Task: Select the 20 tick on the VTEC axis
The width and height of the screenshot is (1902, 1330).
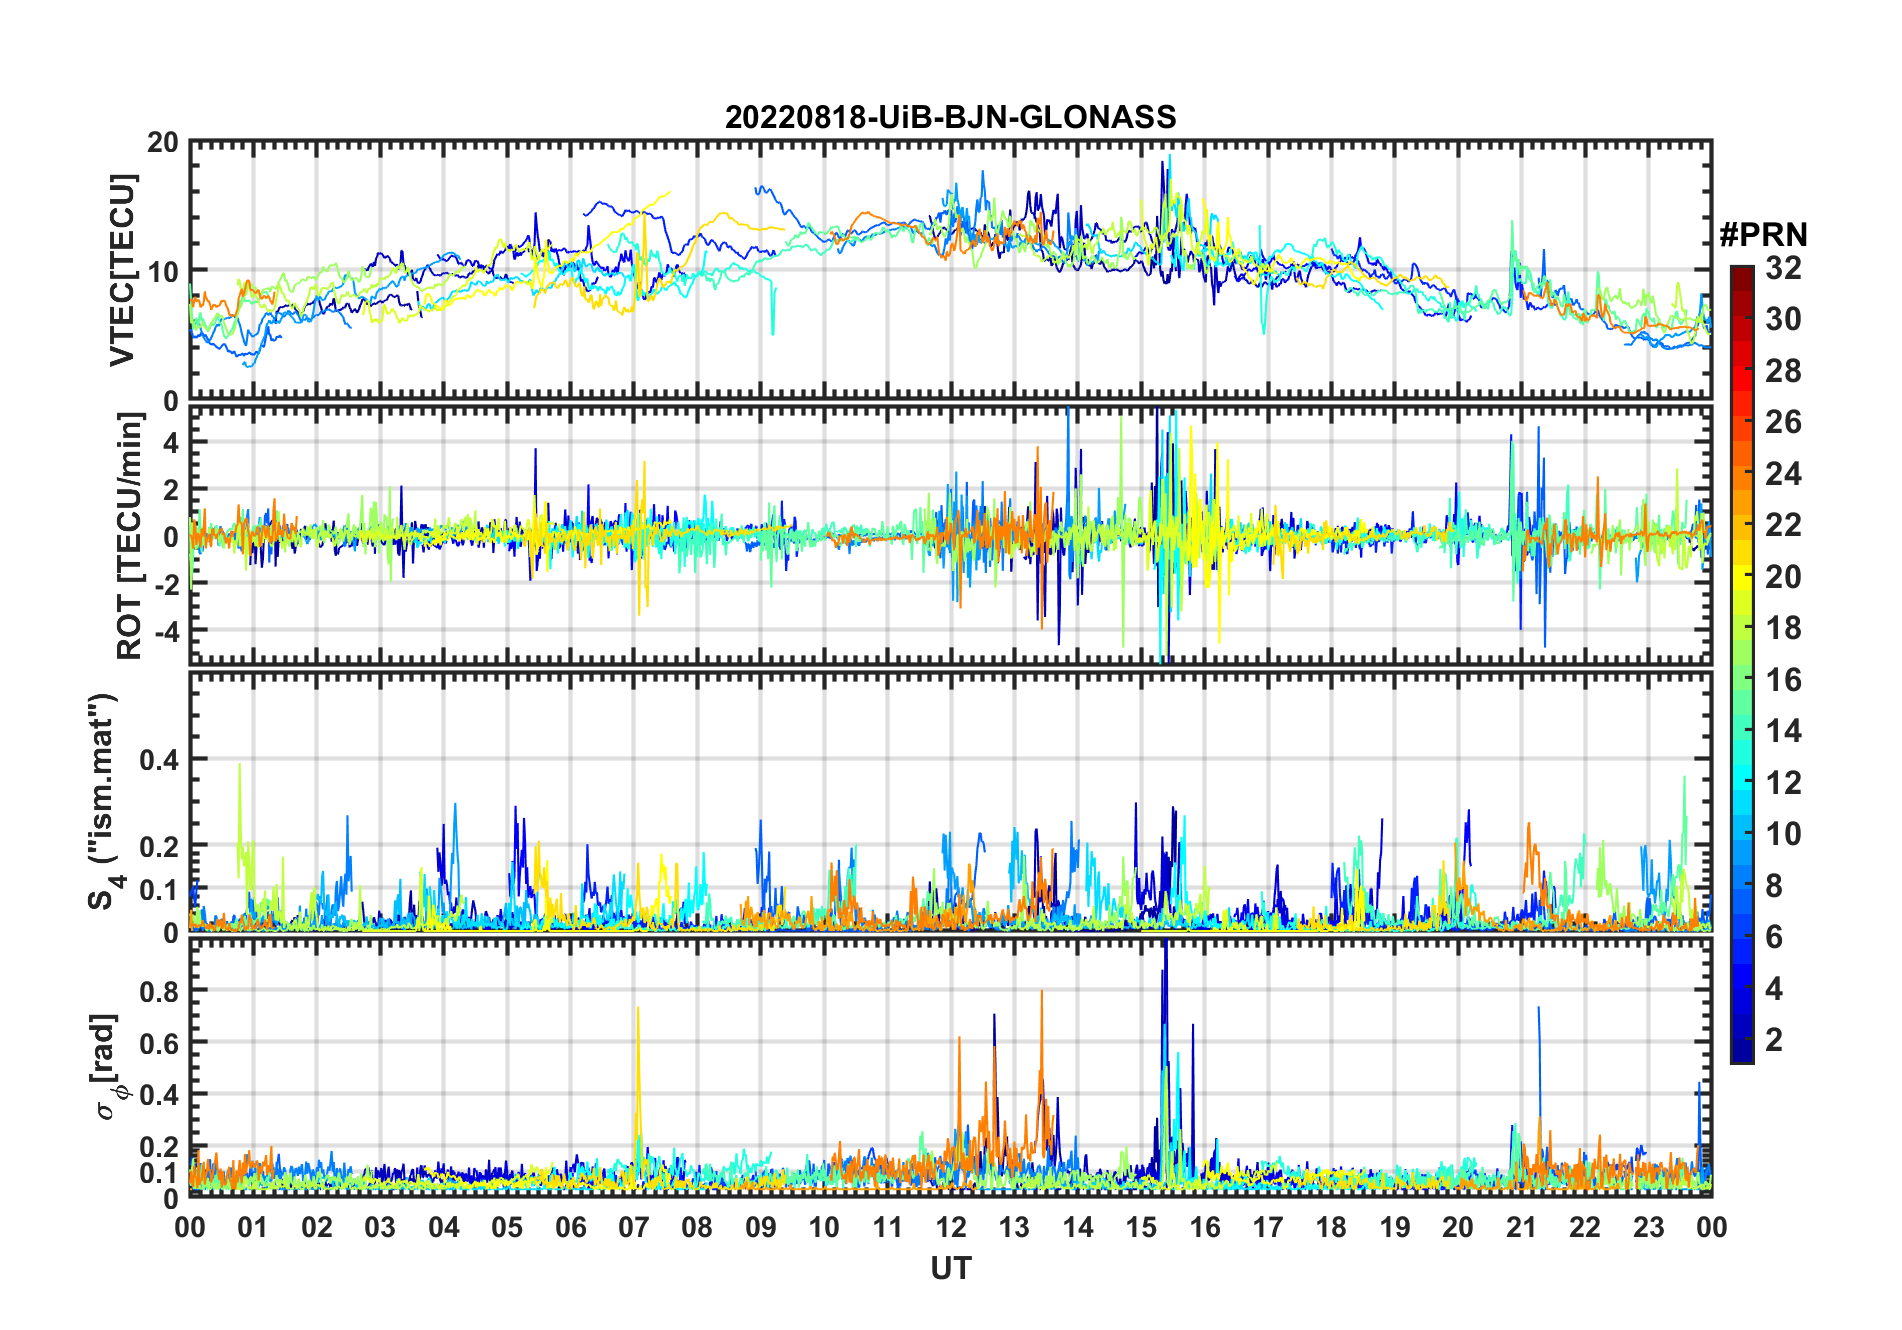Action: pos(163,143)
